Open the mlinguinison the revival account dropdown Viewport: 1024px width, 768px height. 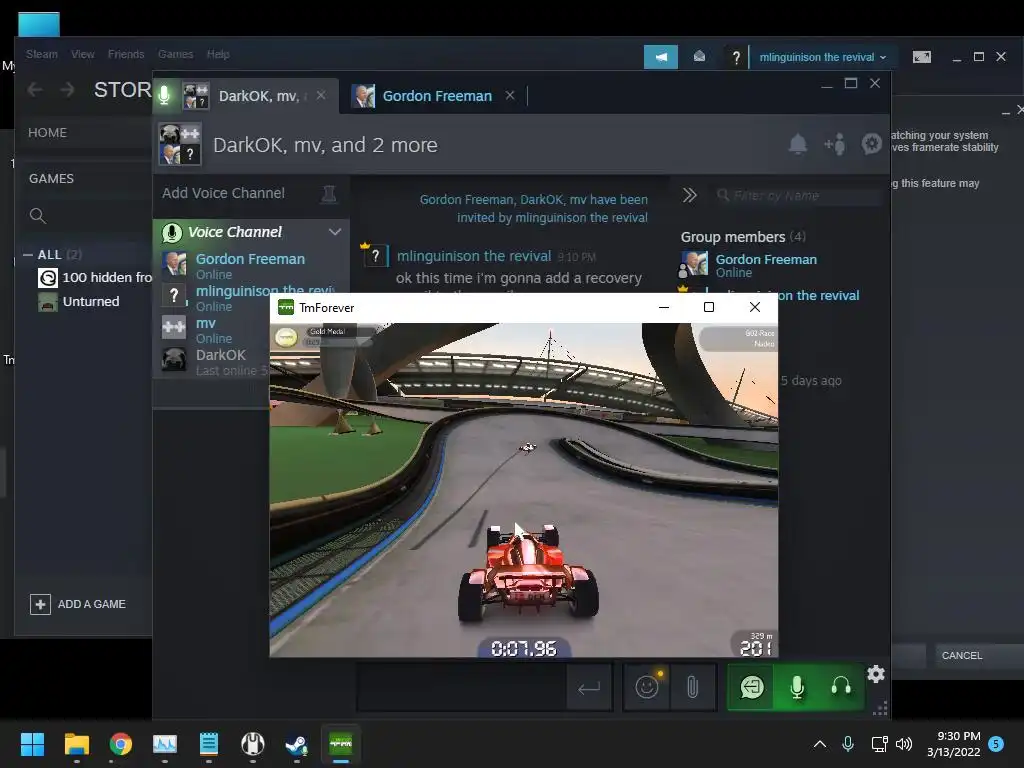pyautogui.click(x=822, y=57)
